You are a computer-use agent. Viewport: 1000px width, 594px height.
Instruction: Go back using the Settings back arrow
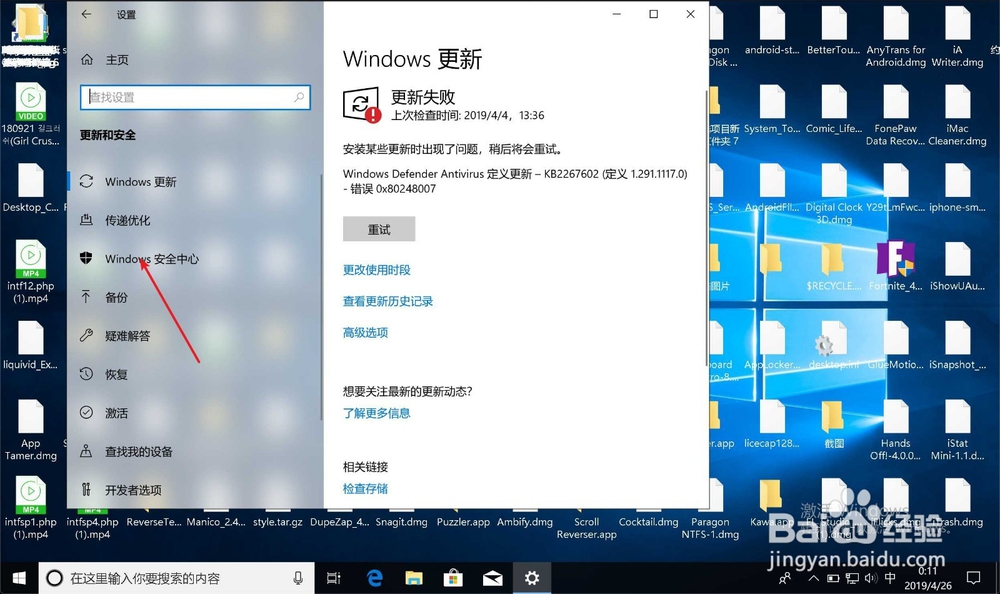coord(86,14)
